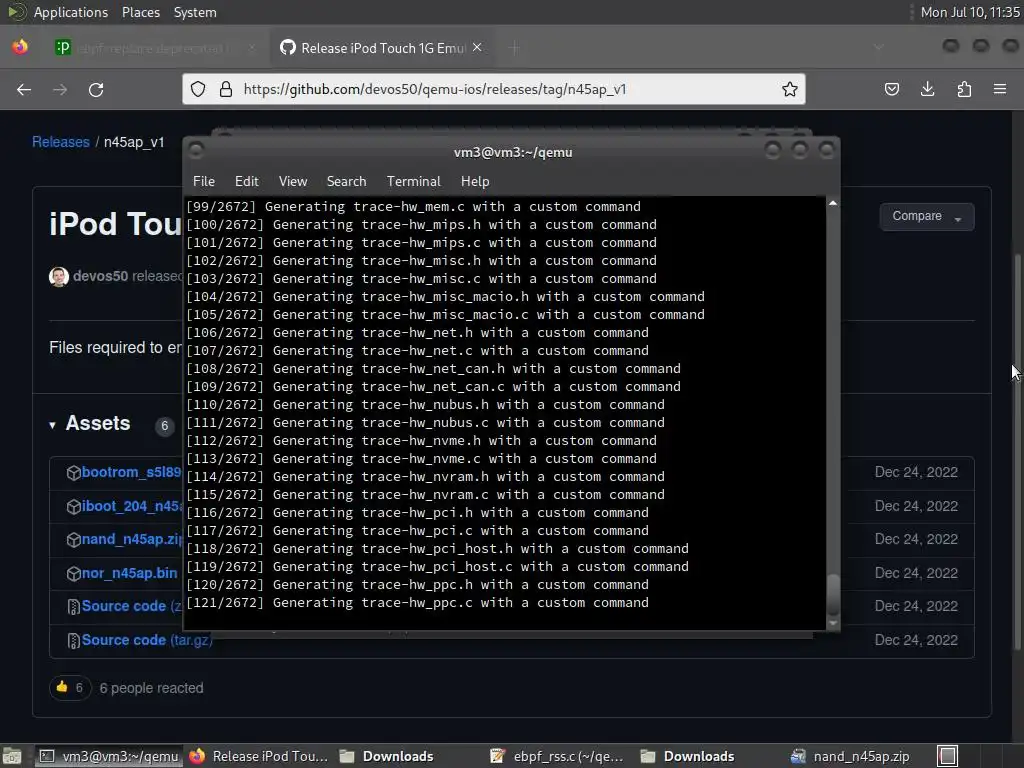Click the thumbs up reaction button

[70, 688]
